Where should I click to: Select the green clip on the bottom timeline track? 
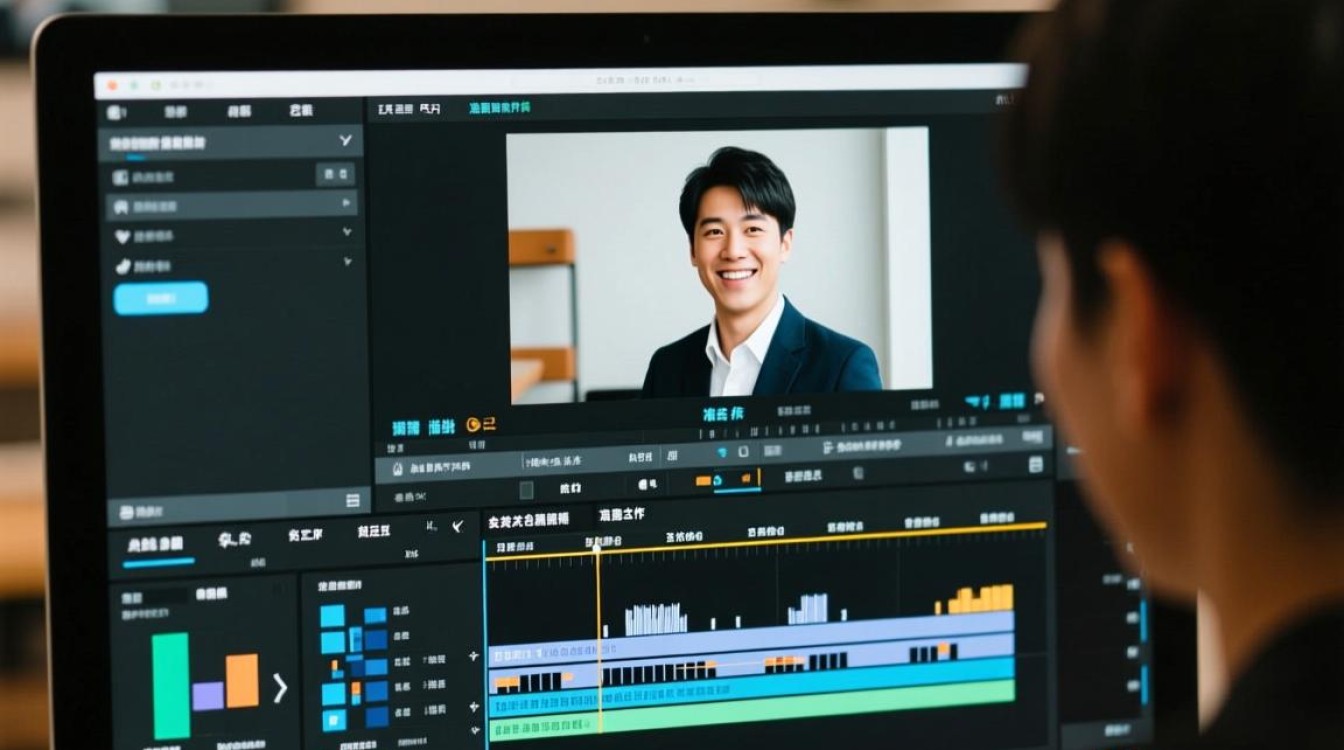pos(751,709)
